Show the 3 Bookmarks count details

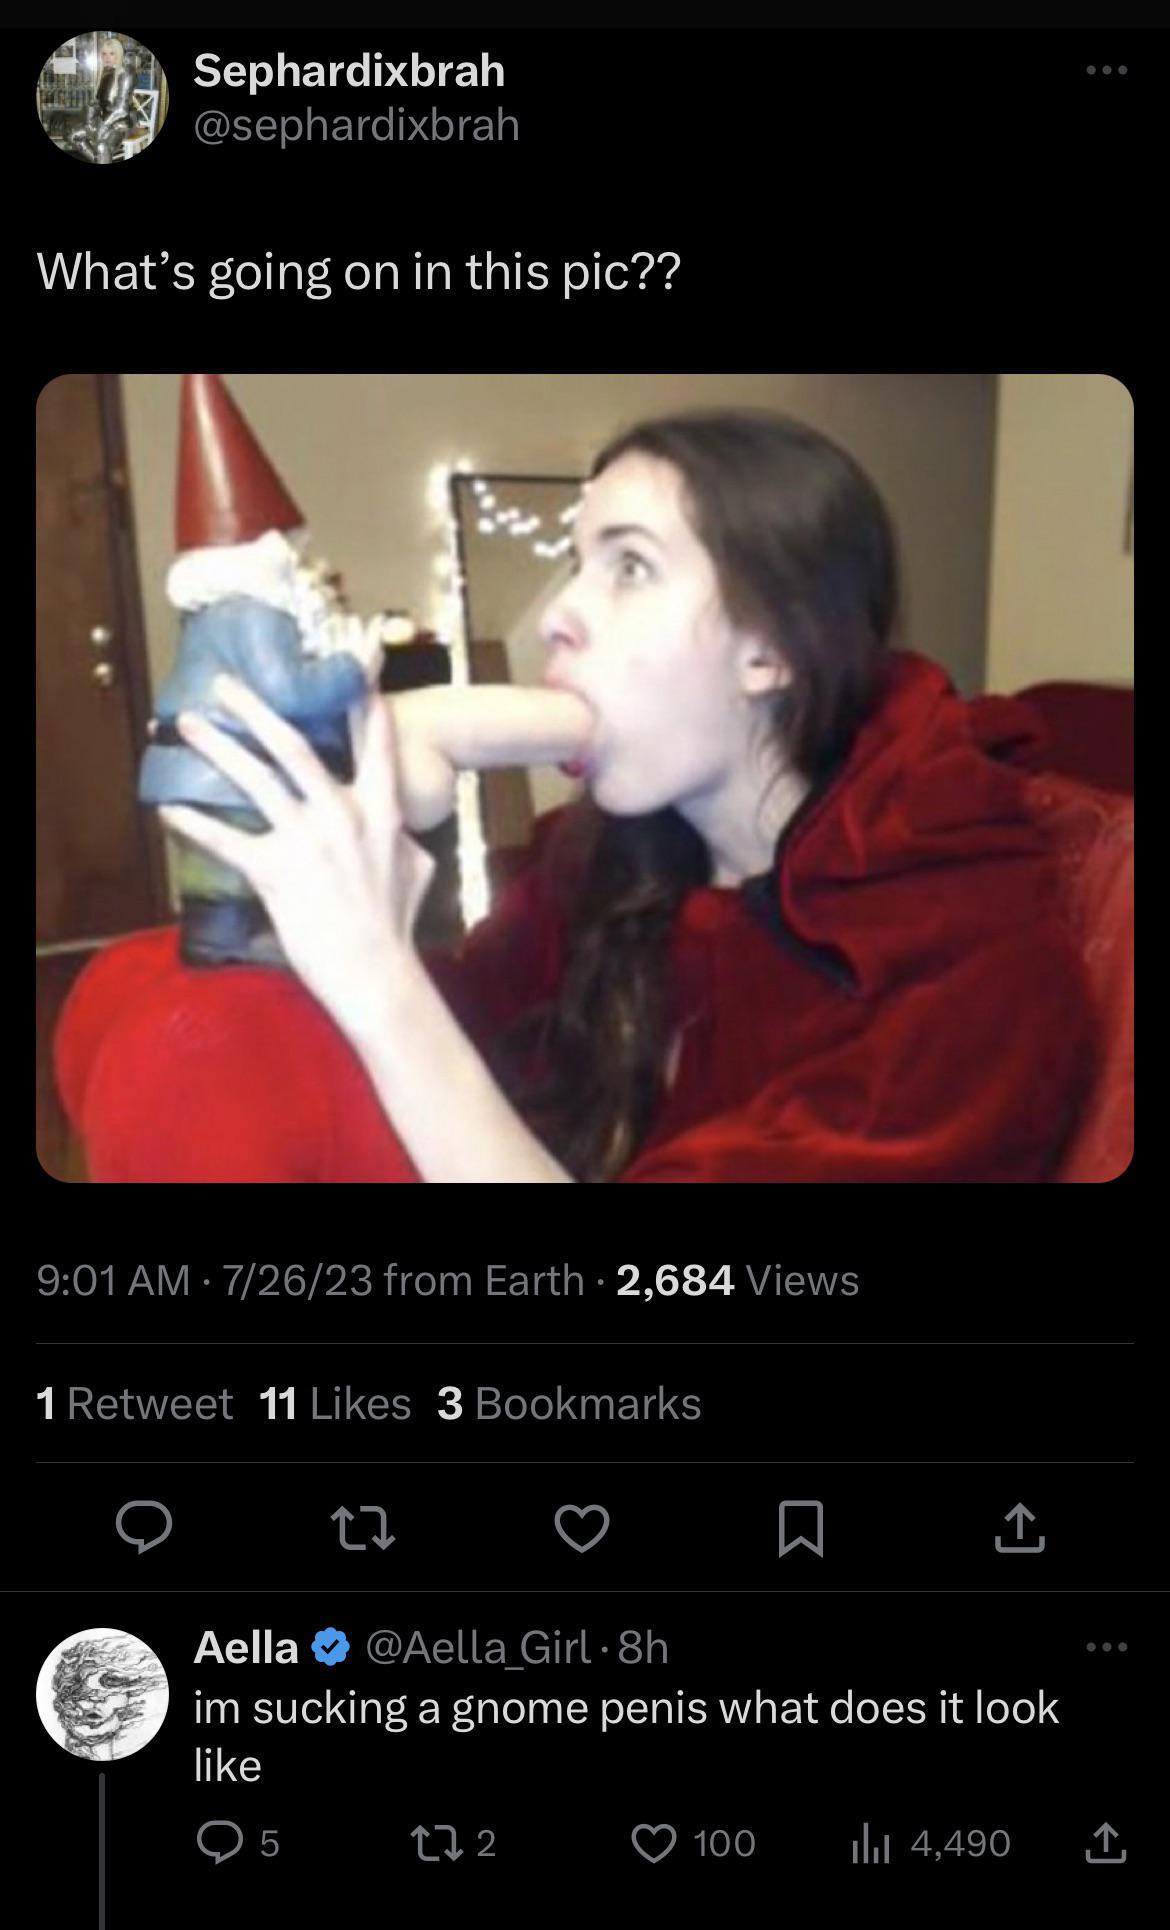[569, 1403]
